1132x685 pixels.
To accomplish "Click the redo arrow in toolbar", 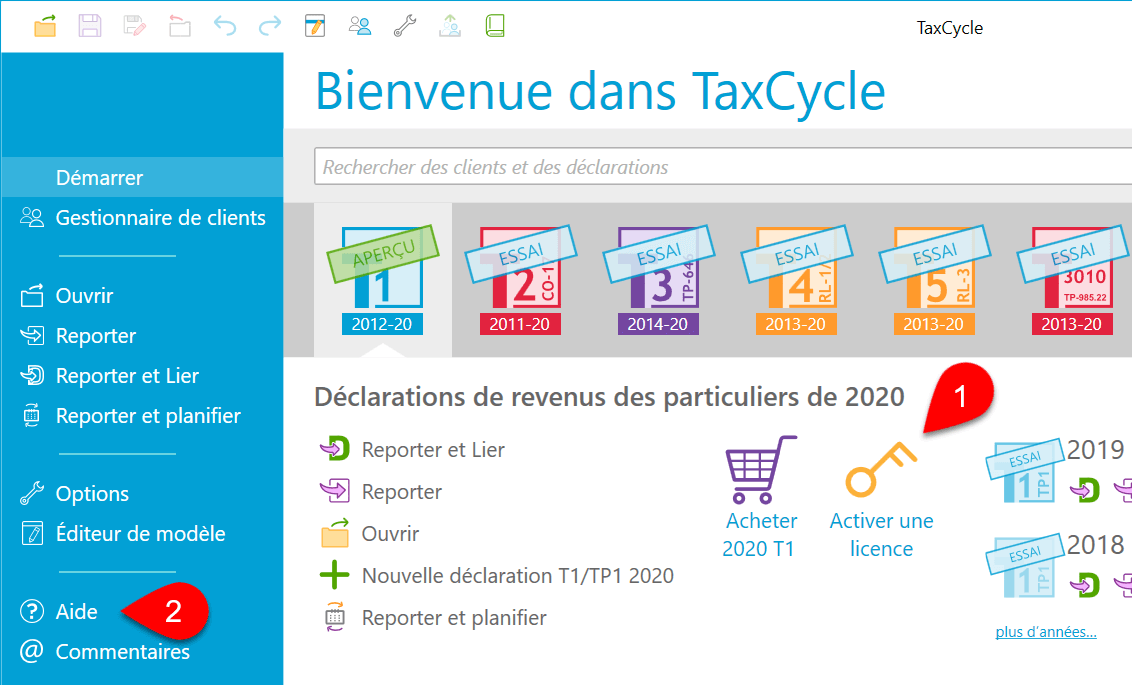I will pyautogui.click(x=270, y=27).
